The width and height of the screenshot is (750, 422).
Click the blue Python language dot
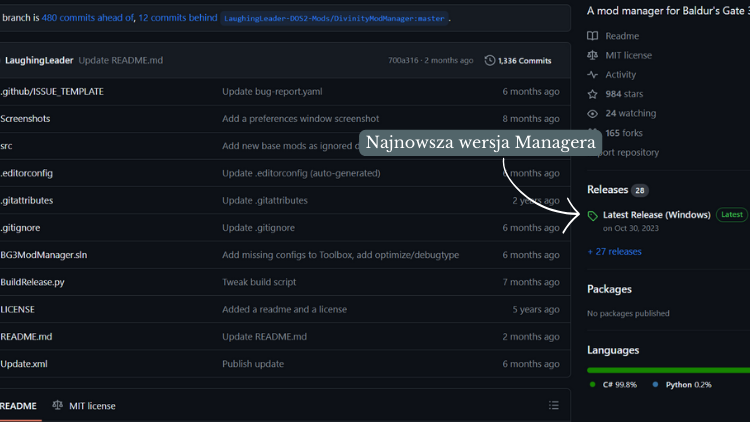tap(655, 385)
